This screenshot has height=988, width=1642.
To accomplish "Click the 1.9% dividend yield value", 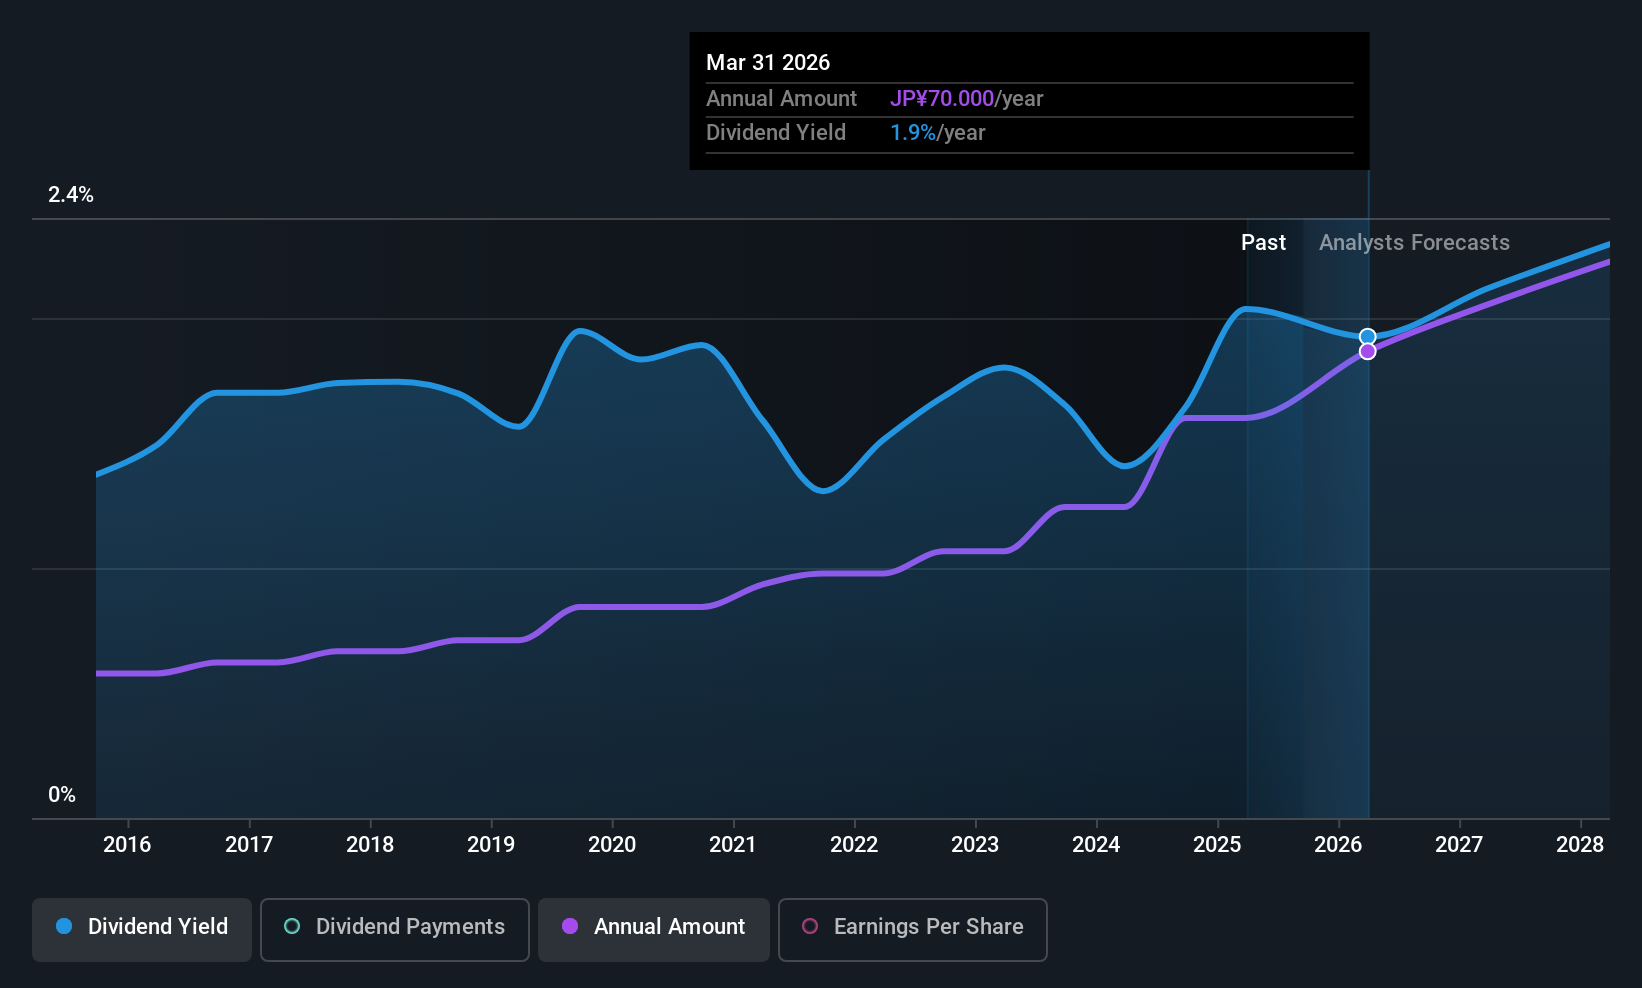I will pyautogui.click(x=913, y=132).
